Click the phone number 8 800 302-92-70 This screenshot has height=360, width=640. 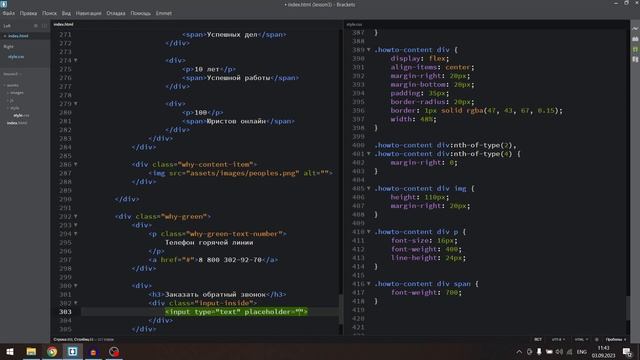[230, 260]
